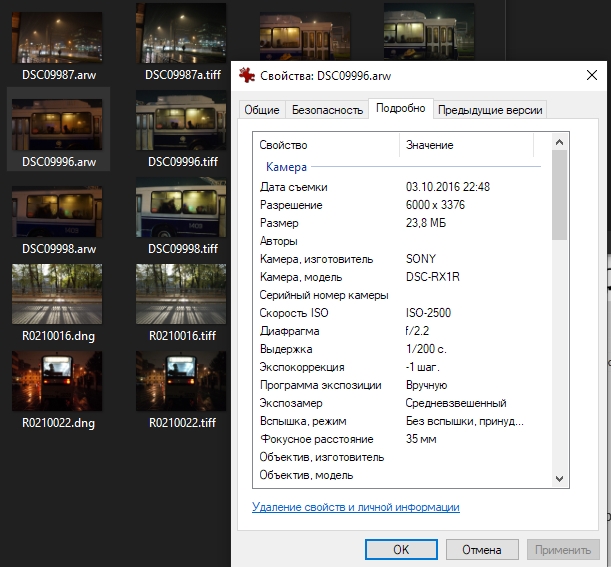Viewport: 611px width, 567px height.
Task: Open Удаление свойств и личной информации link
Action: point(356,507)
